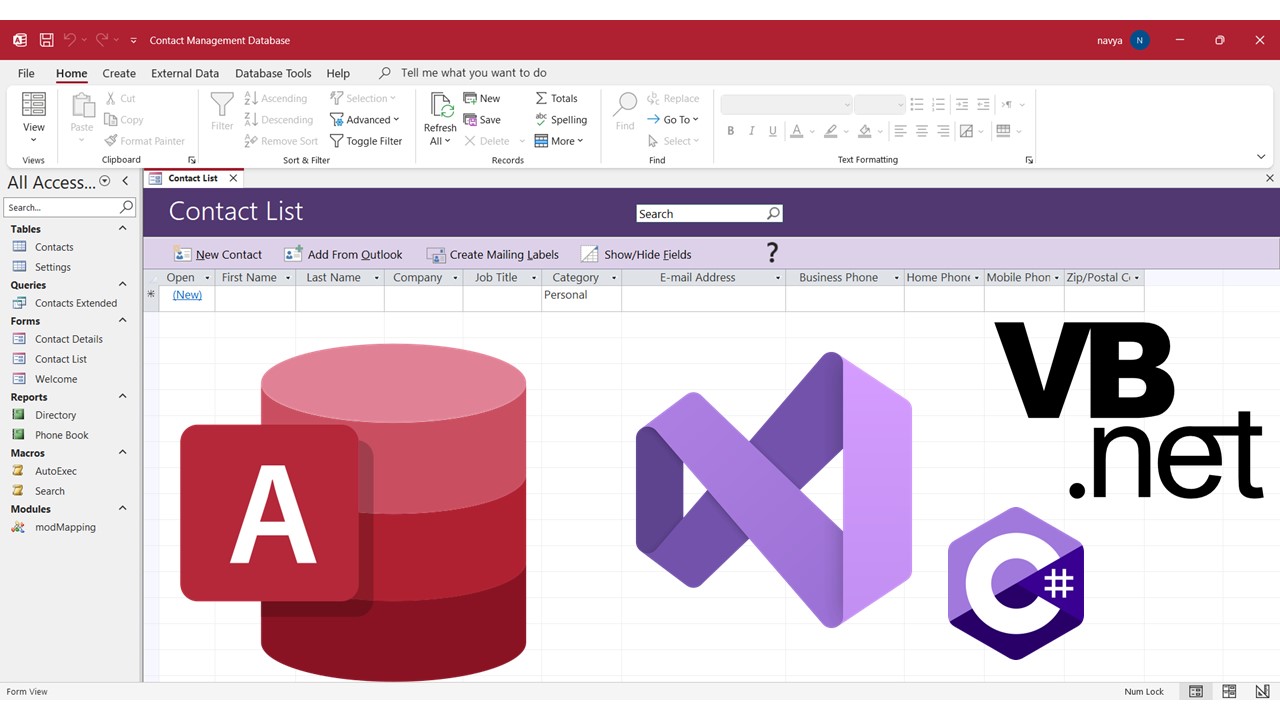The width and height of the screenshot is (1280, 720).
Task: Switch to Form View icon in status bar
Action: click(1195, 692)
